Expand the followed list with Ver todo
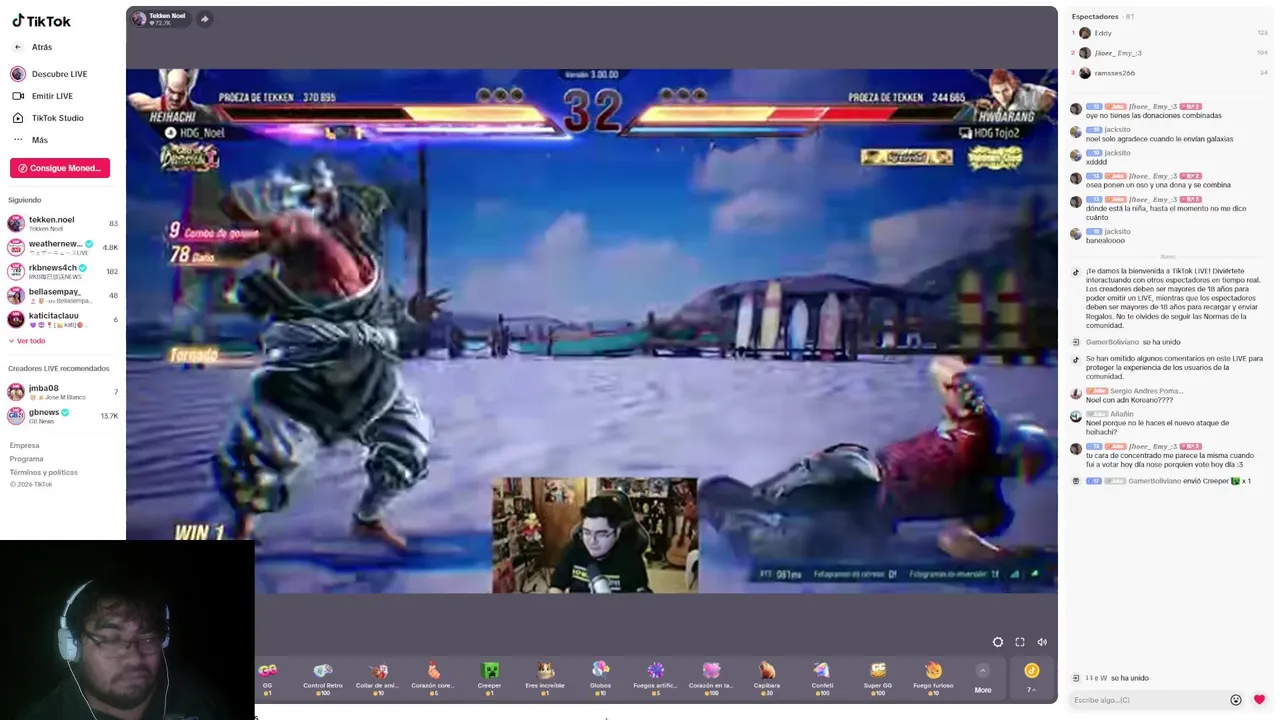 pyautogui.click(x=27, y=341)
